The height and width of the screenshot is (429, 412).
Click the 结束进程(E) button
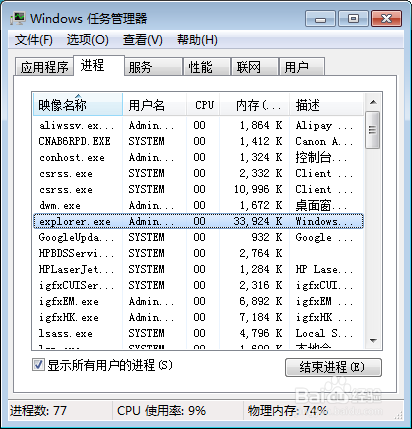click(x=333, y=367)
